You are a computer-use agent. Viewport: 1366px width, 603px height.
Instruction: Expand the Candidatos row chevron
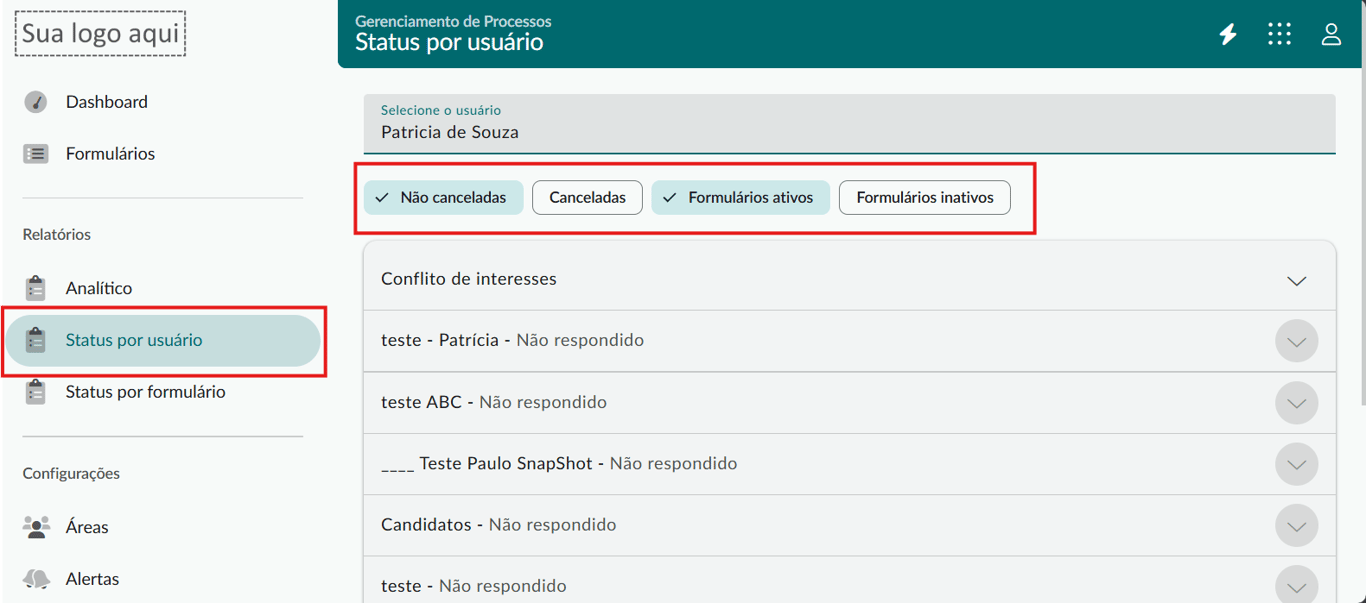(x=1296, y=526)
